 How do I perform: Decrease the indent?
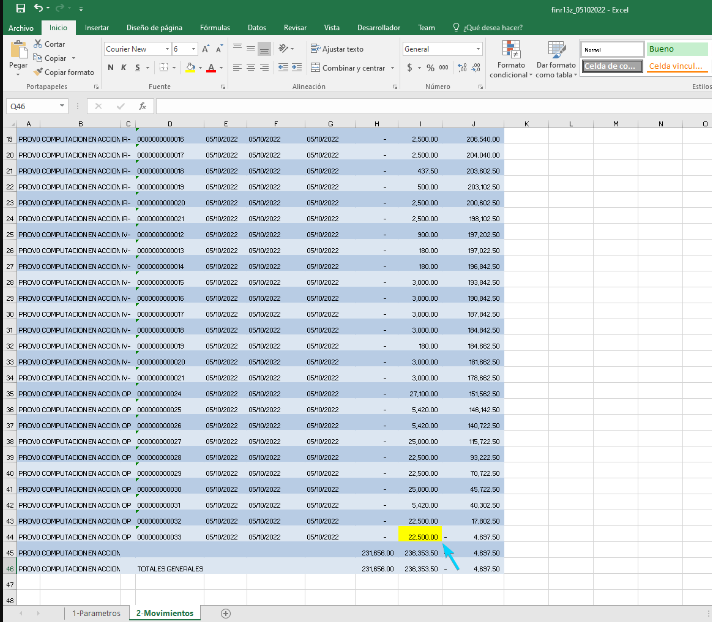283,67
